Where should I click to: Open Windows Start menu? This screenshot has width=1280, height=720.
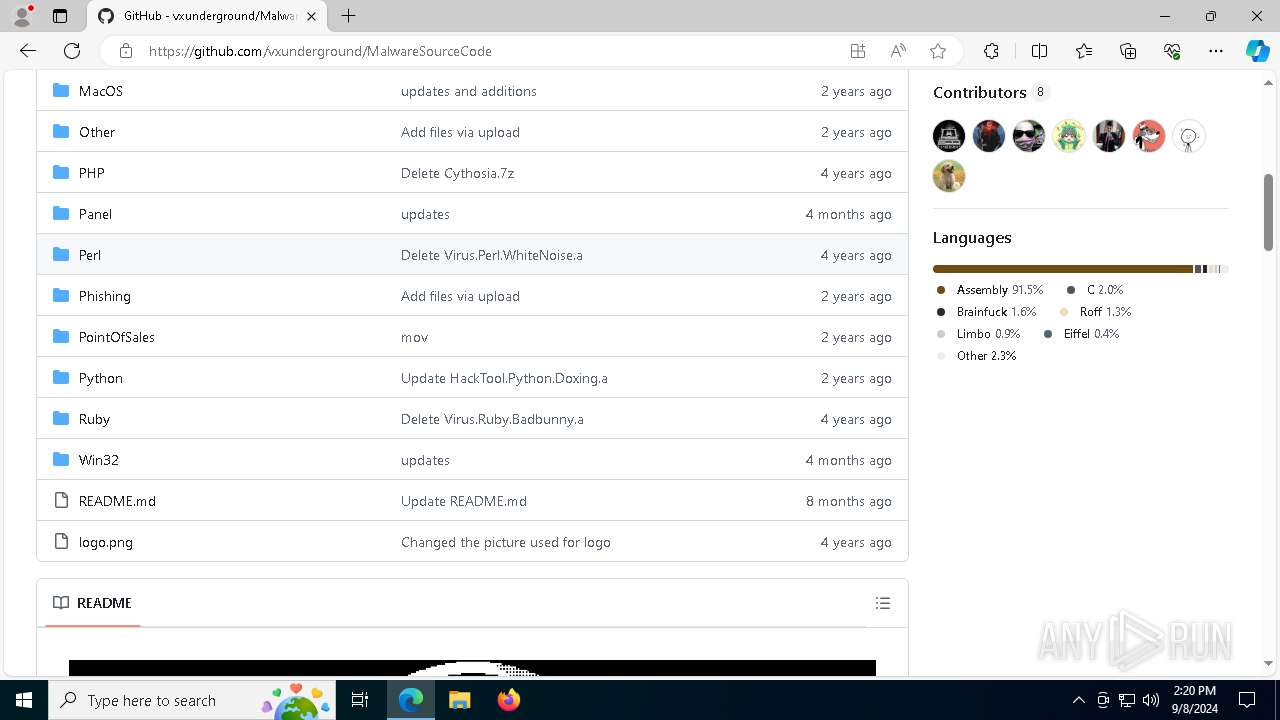coord(24,700)
